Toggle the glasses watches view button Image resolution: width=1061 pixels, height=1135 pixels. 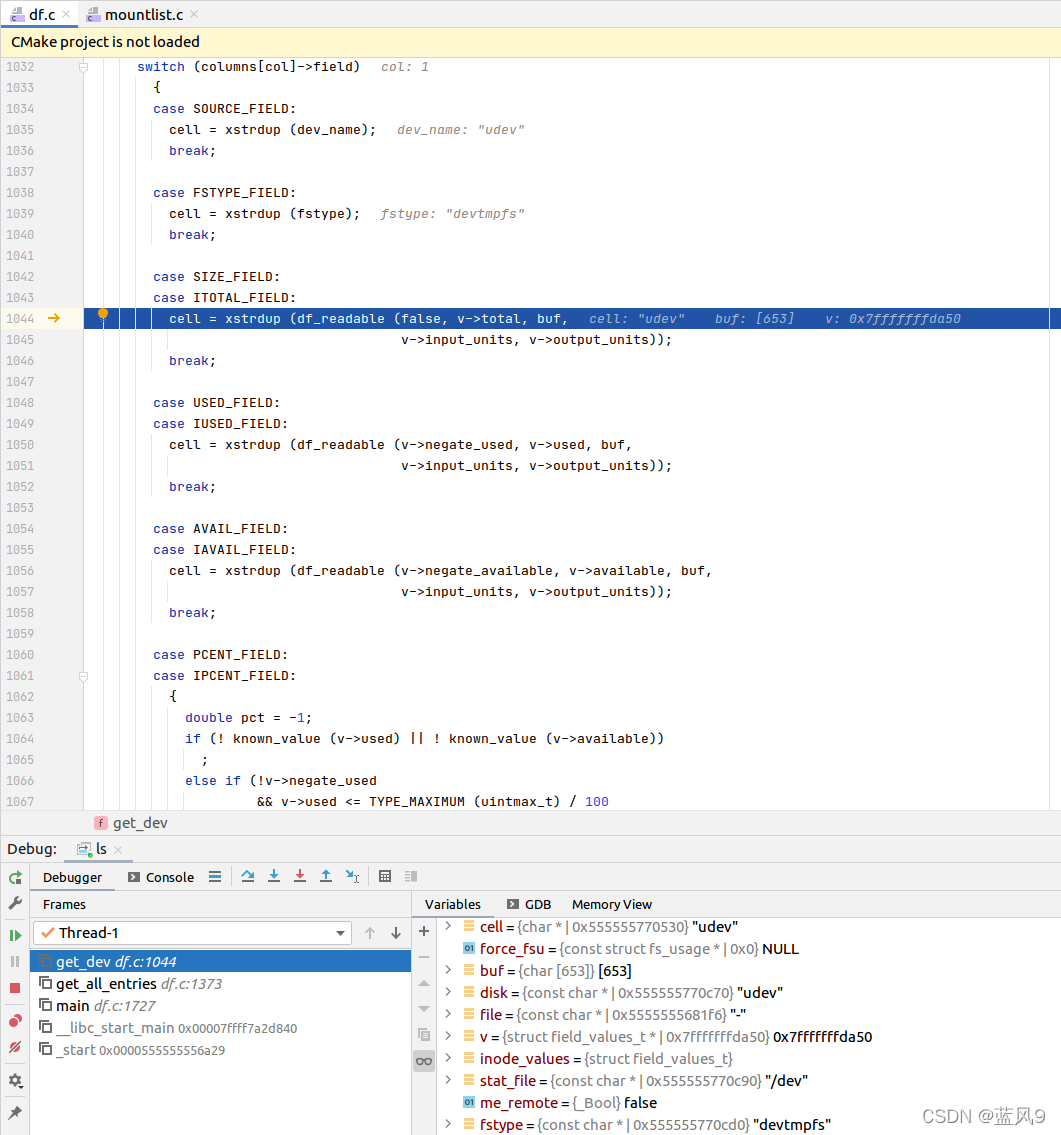[424, 1061]
